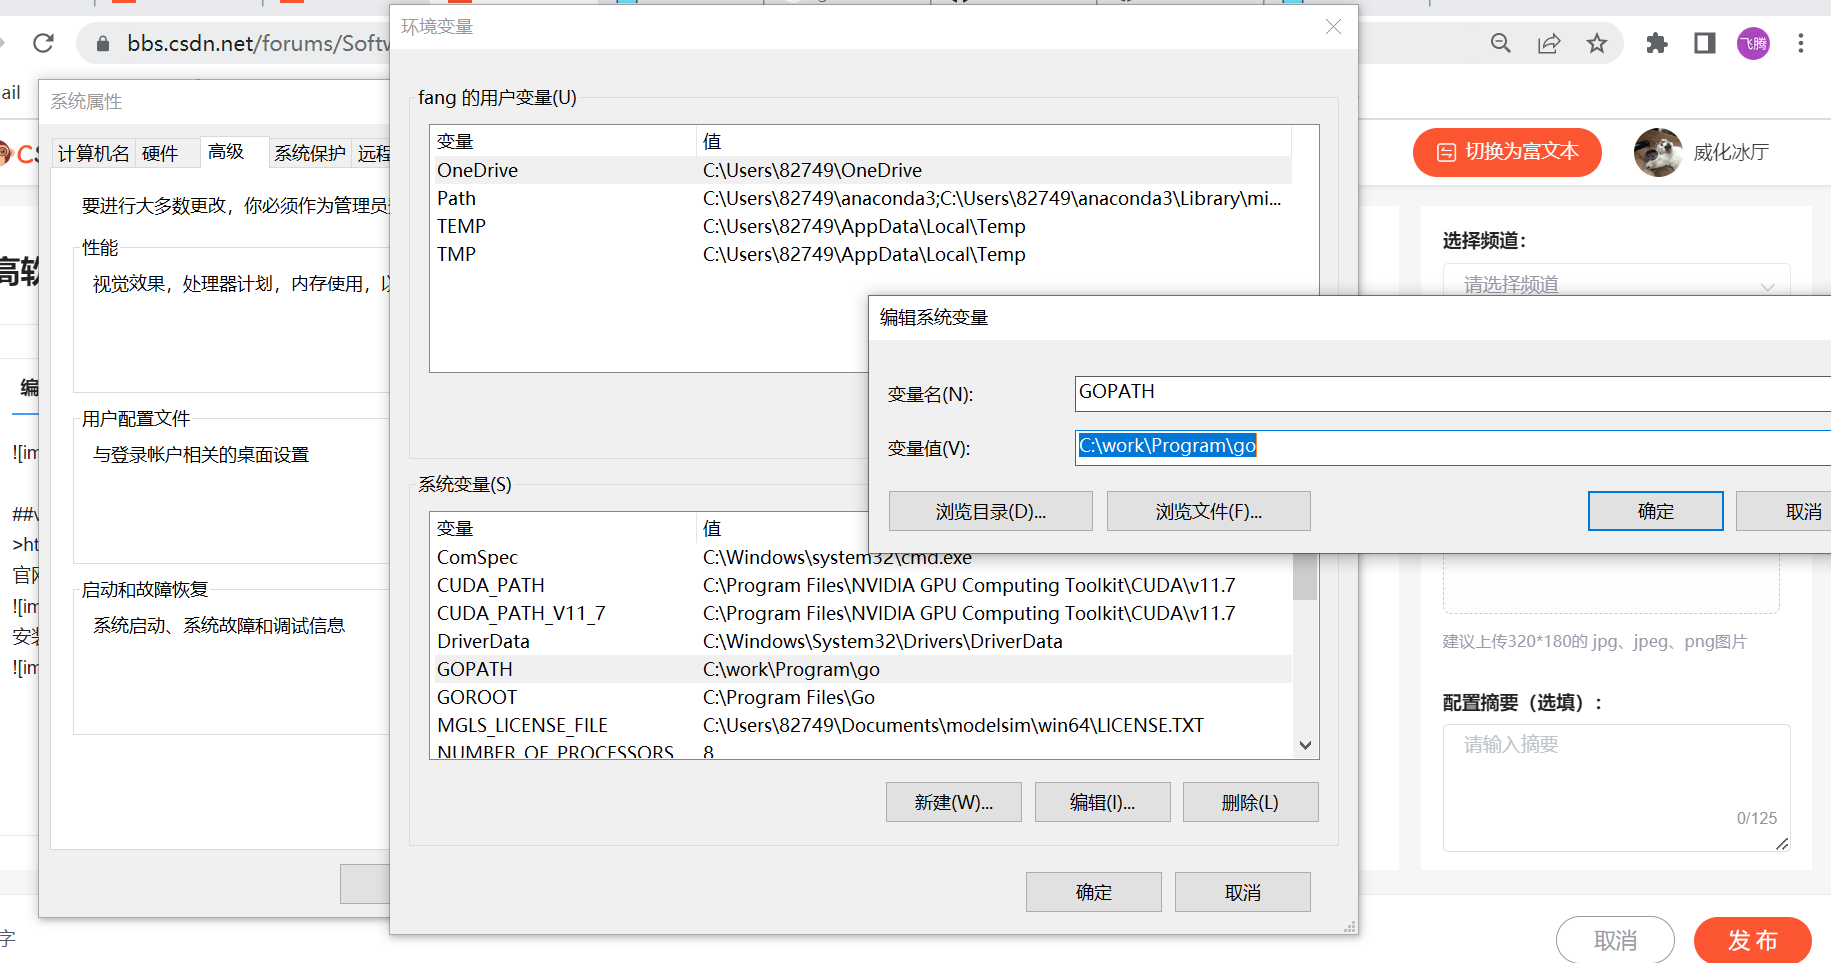Click the 变量 column header in user variables
This screenshot has width=1831, height=963.
pyautogui.click(x=563, y=141)
